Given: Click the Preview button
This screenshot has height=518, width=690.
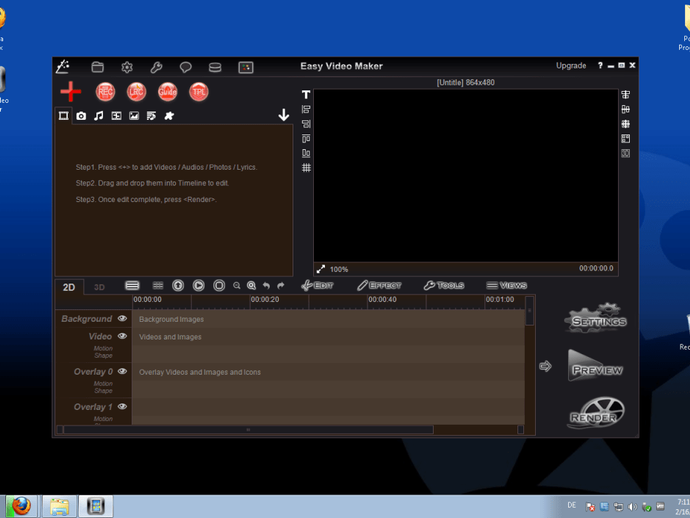Looking at the screenshot, I should point(596,366).
